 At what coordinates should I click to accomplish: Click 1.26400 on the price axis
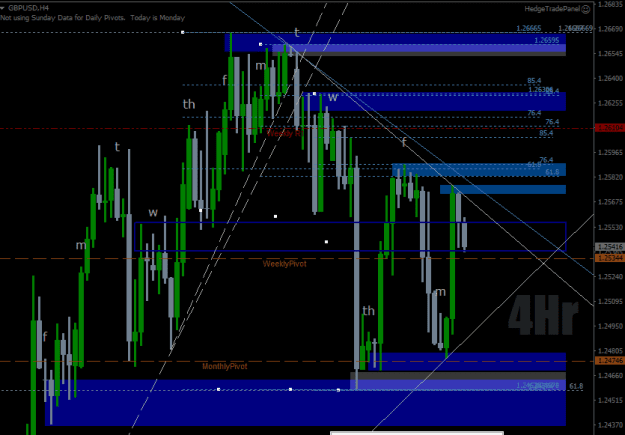(x=610, y=78)
